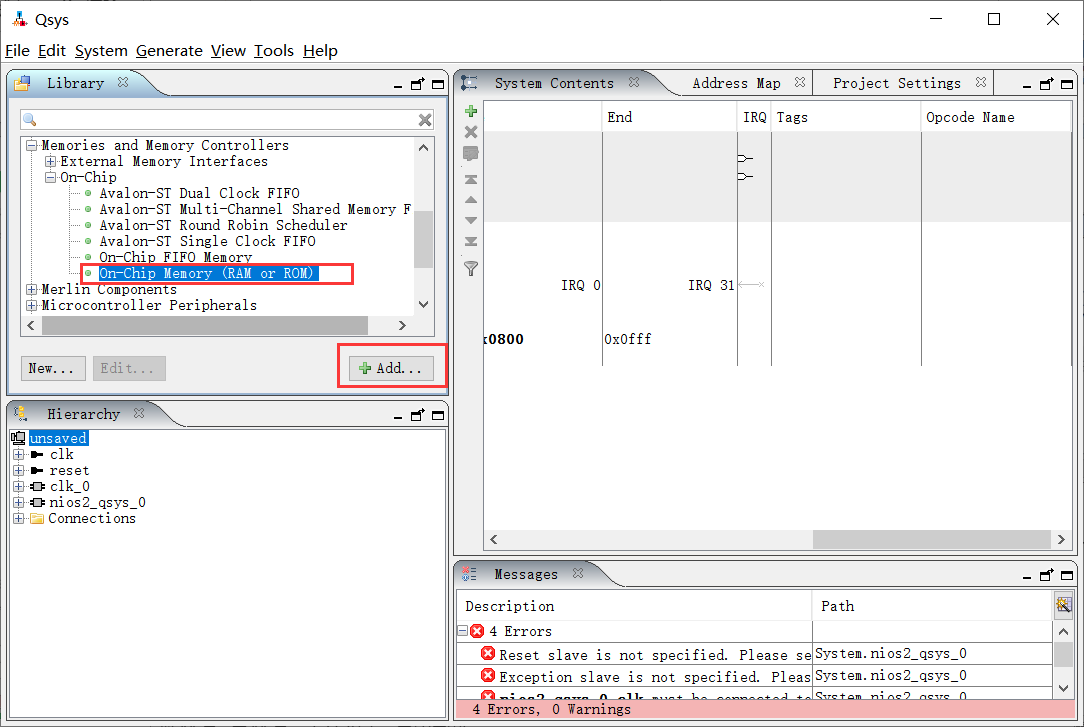The width and height of the screenshot is (1084, 727).
Task: Clear the Library search with X icon
Action: coord(425,120)
